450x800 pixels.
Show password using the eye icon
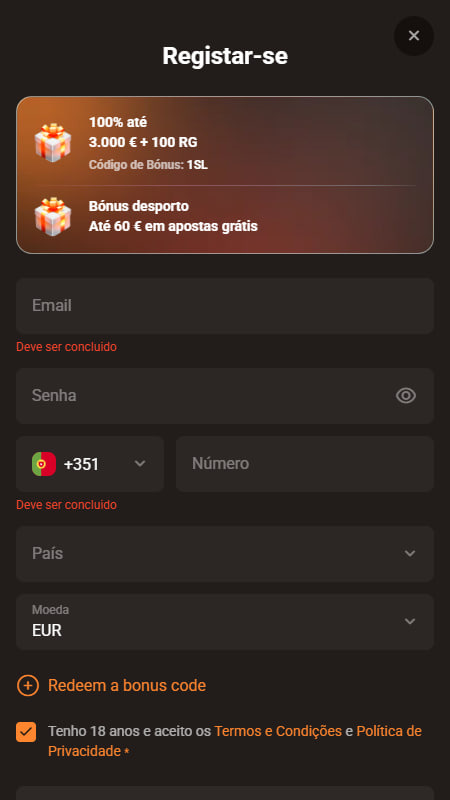coord(406,395)
